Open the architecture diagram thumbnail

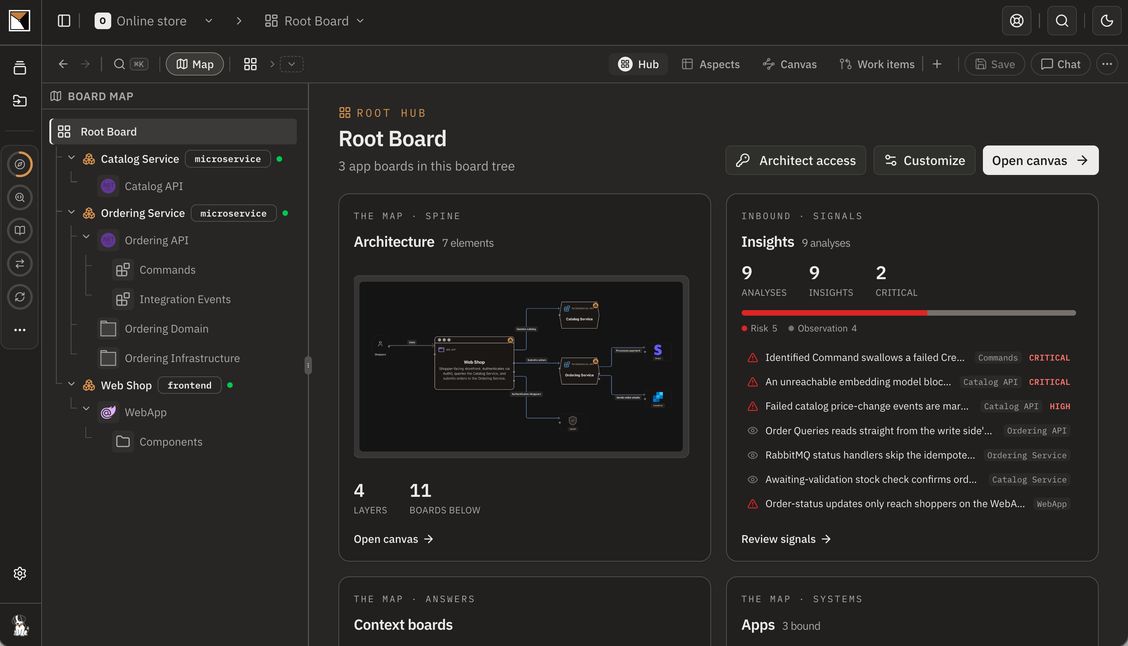click(522, 367)
